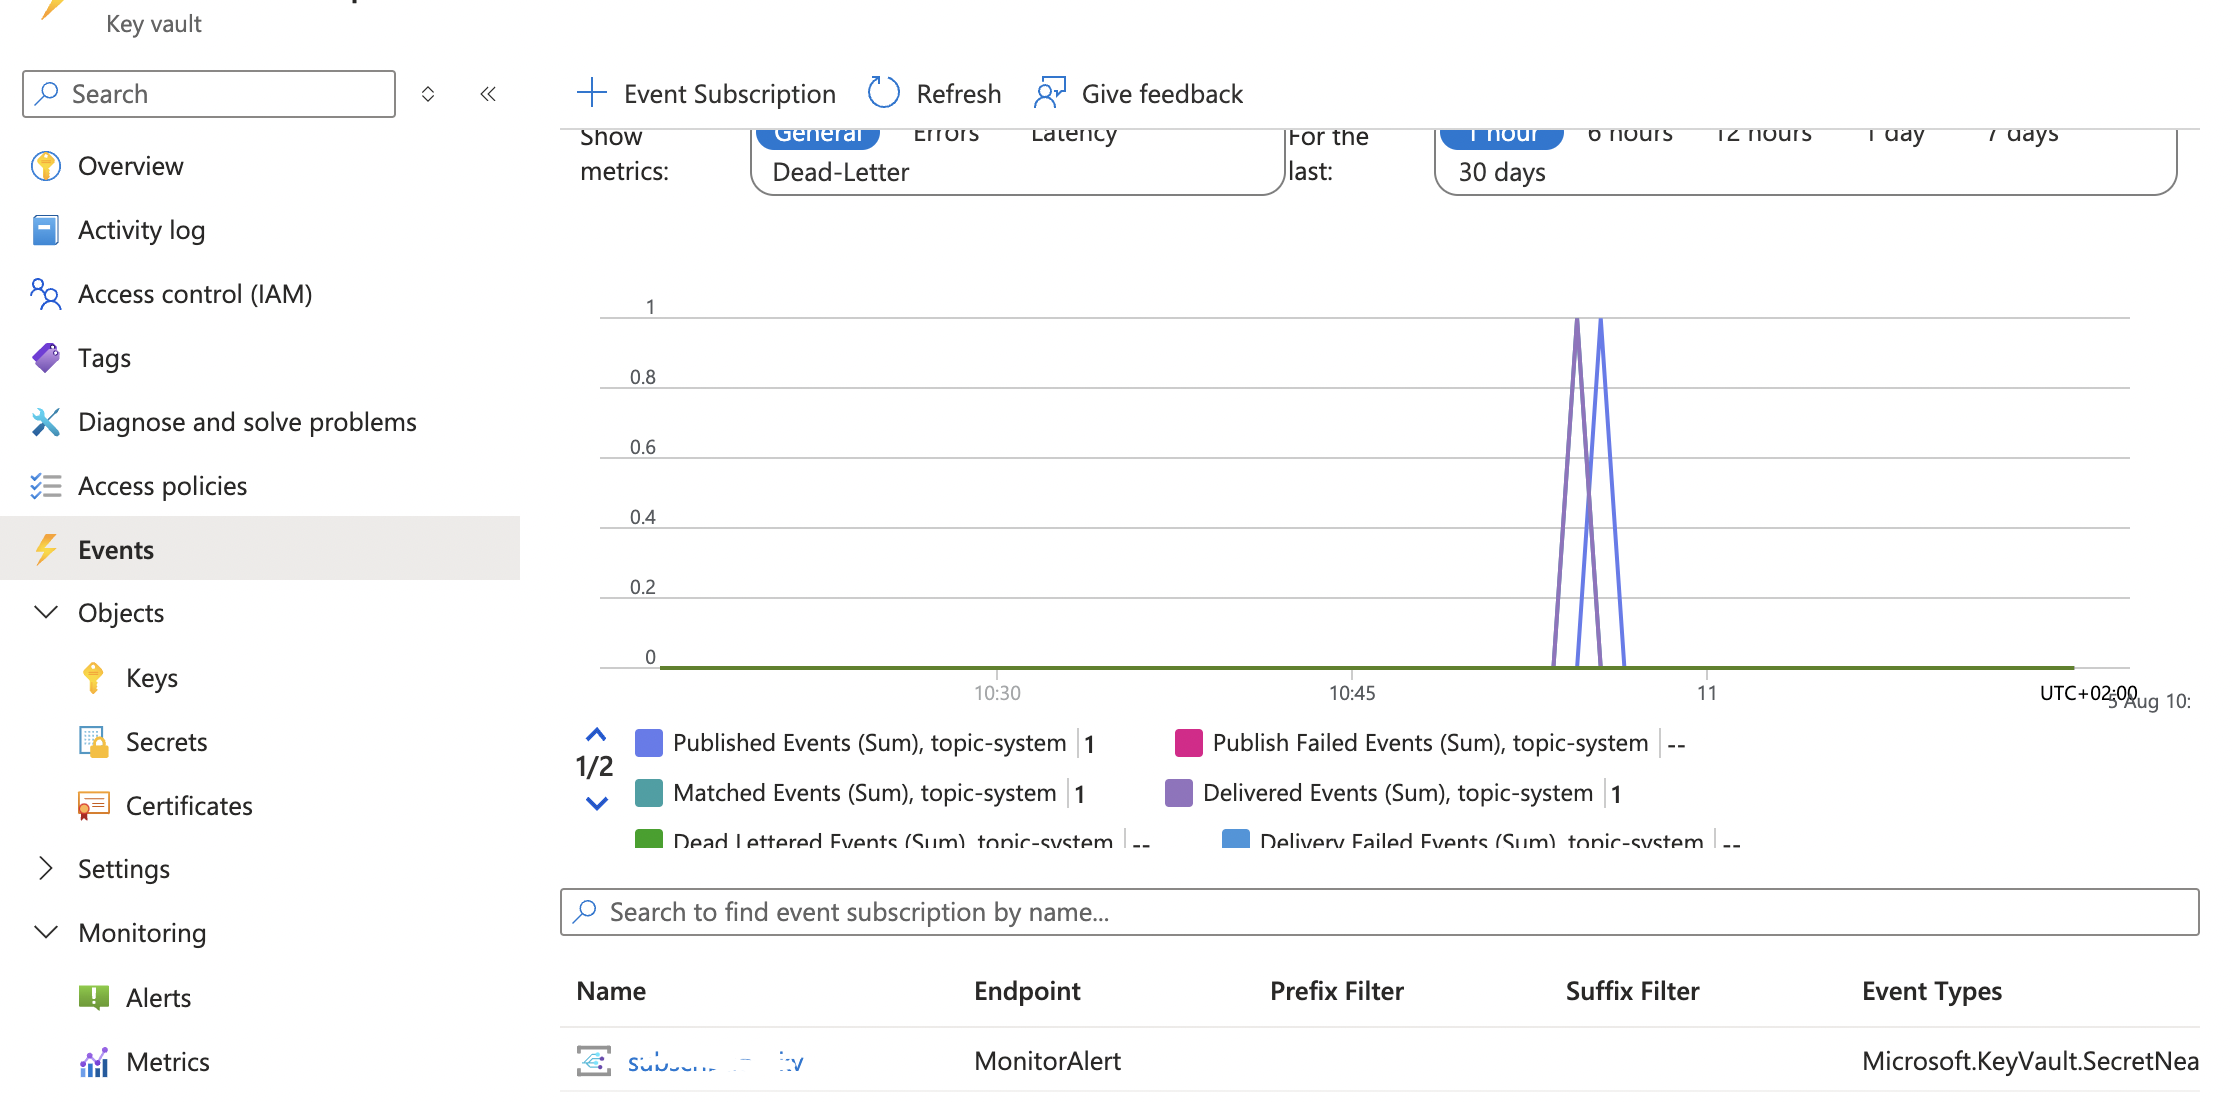
Task: Click Give feedback button
Action: 1139,93
